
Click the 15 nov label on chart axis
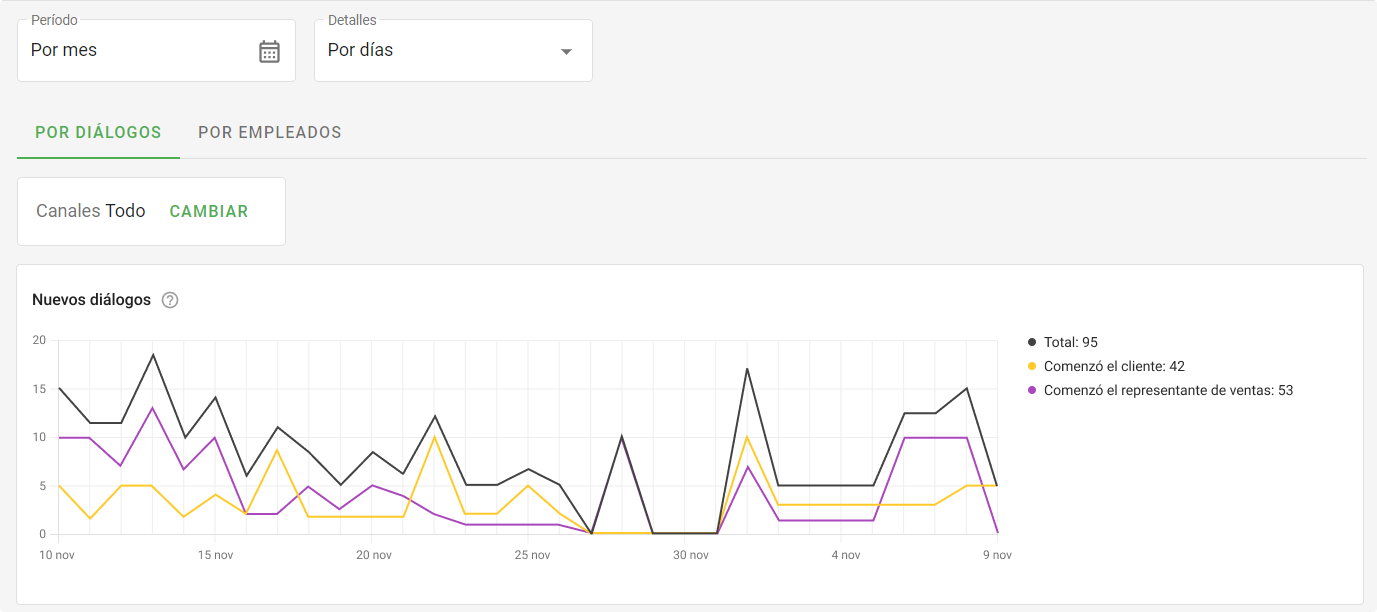[x=215, y=555]
